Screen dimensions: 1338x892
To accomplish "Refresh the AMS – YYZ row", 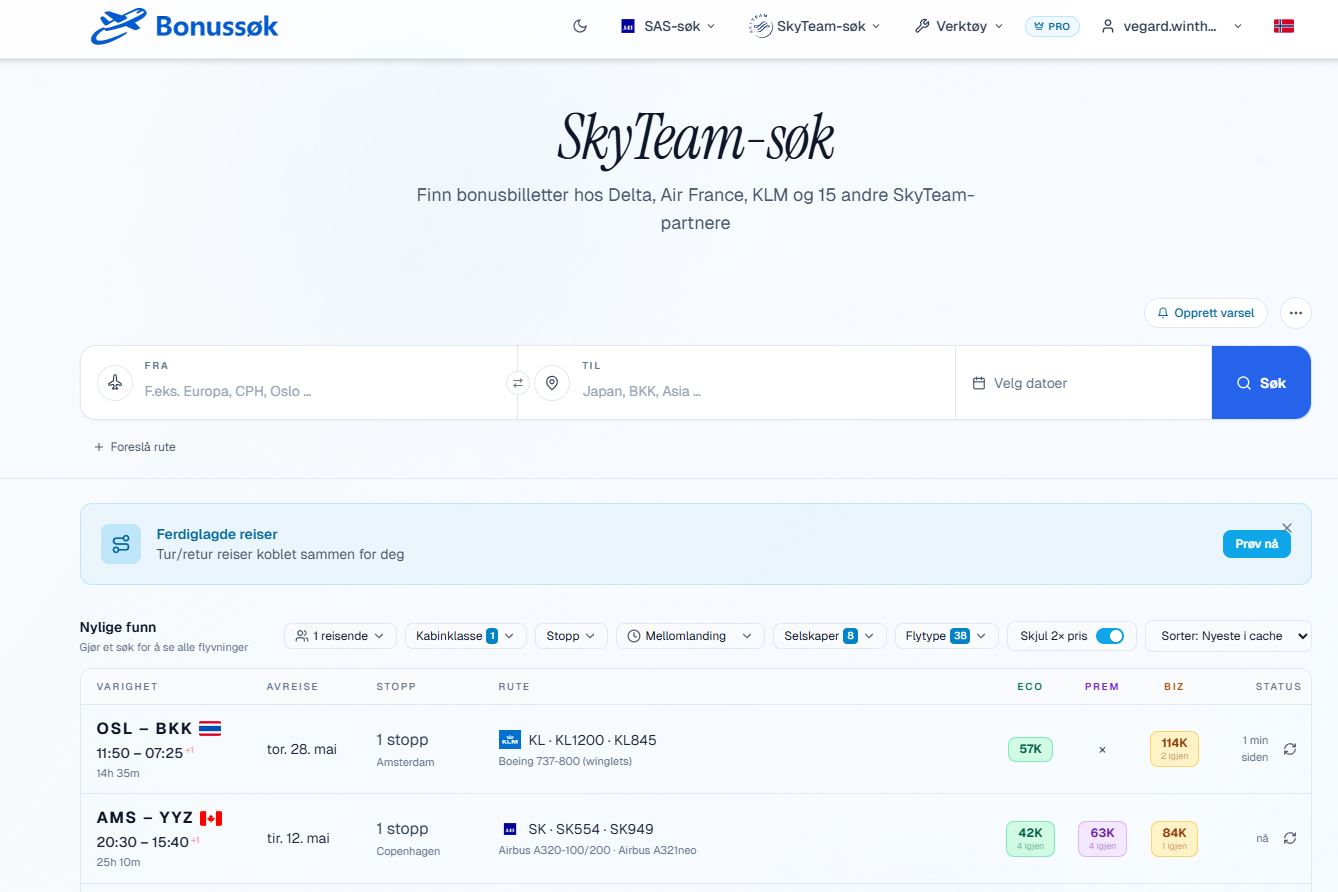I will [x=1290, y=838].
